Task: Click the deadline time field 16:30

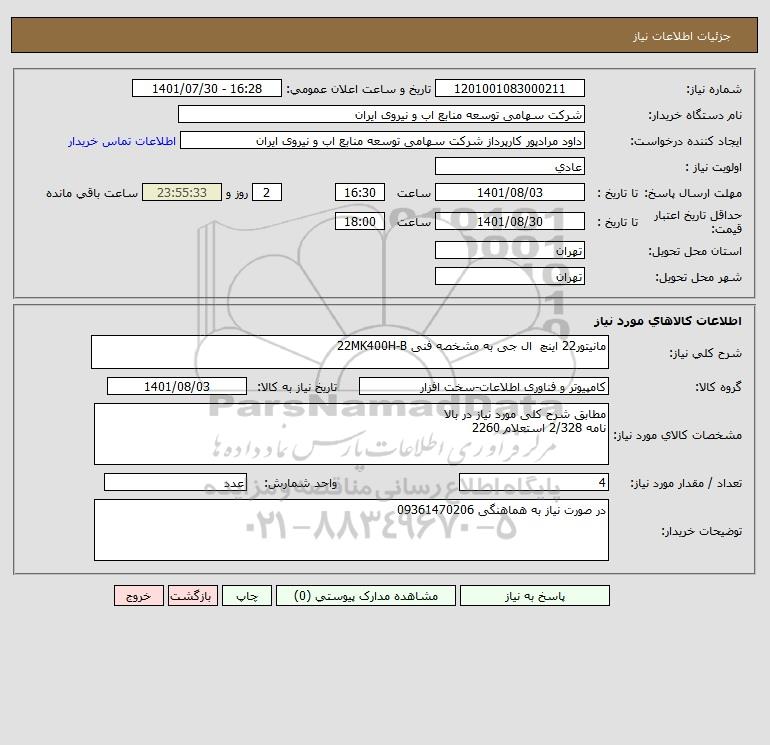Action: 360,193
